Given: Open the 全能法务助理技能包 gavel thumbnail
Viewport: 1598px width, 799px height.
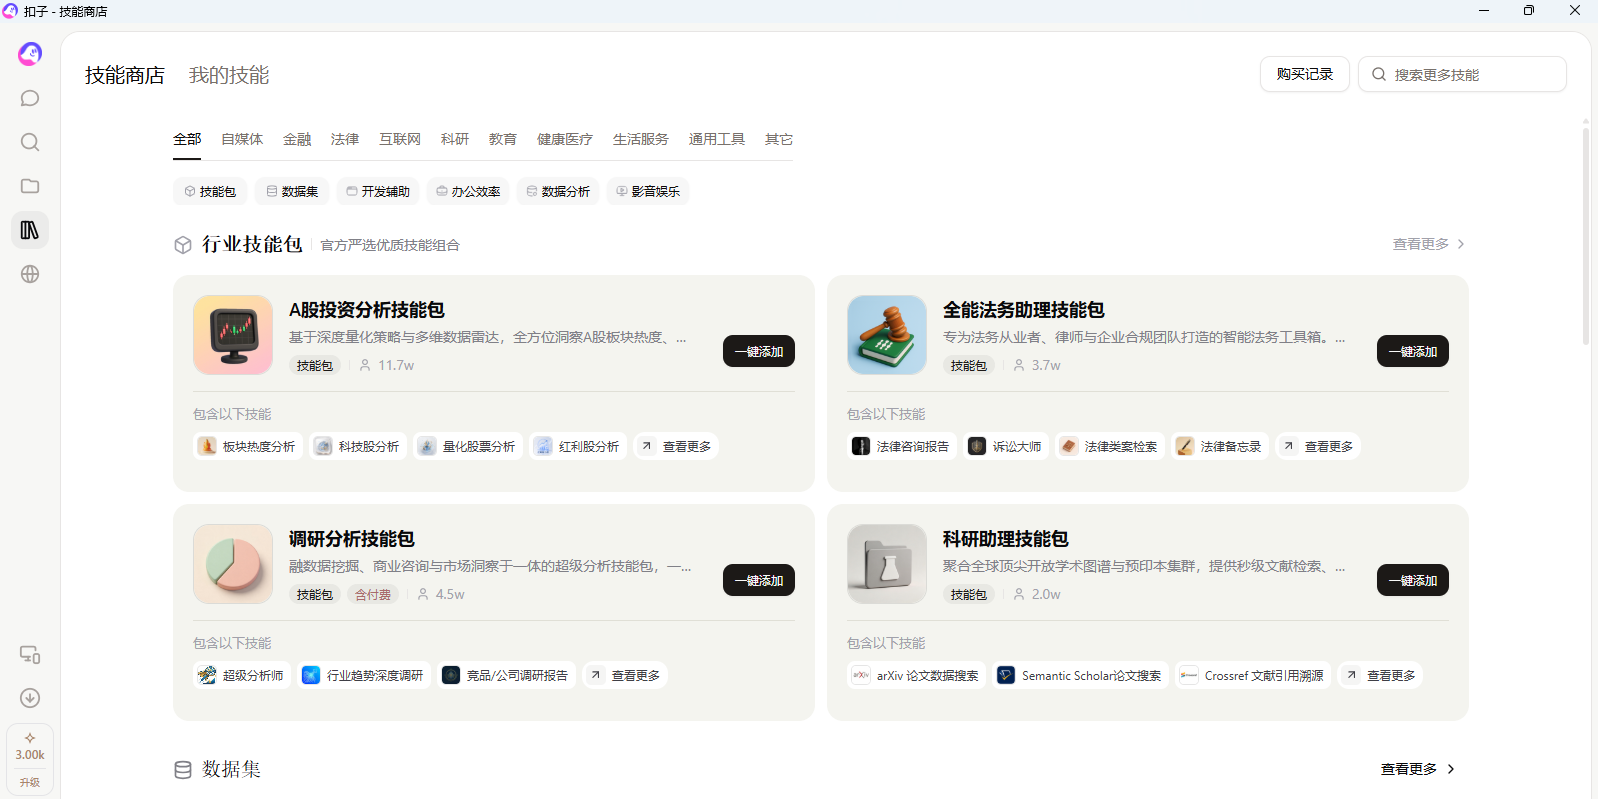Looking at the screenshot, I should [x=887, y=335].
